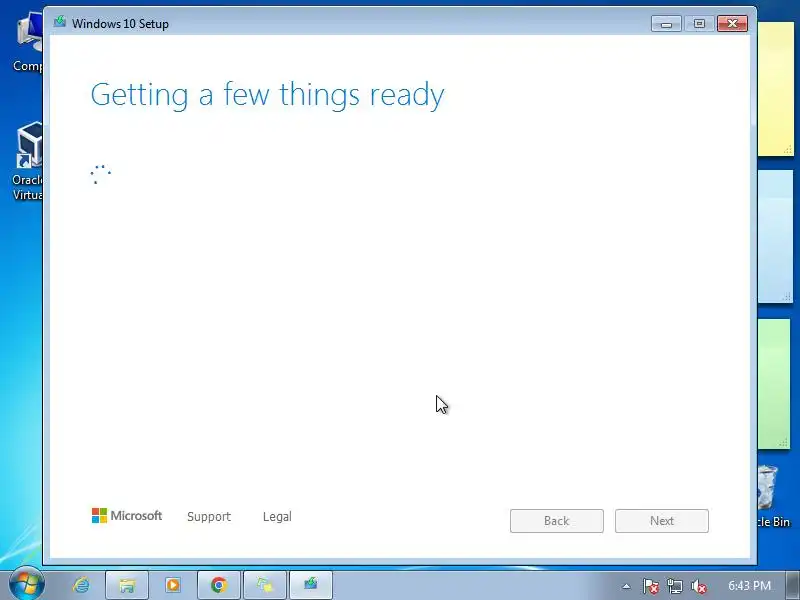Open Windows Explorer from the taskbar
The width and height of the screenshot is (800, 600).
pyautogui.click(x=127, y=585)
